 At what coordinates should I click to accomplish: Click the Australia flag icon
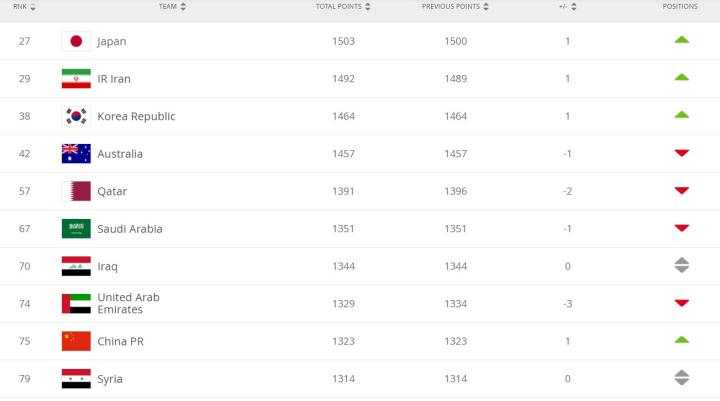pyautogui.click(x=76, y=153)
